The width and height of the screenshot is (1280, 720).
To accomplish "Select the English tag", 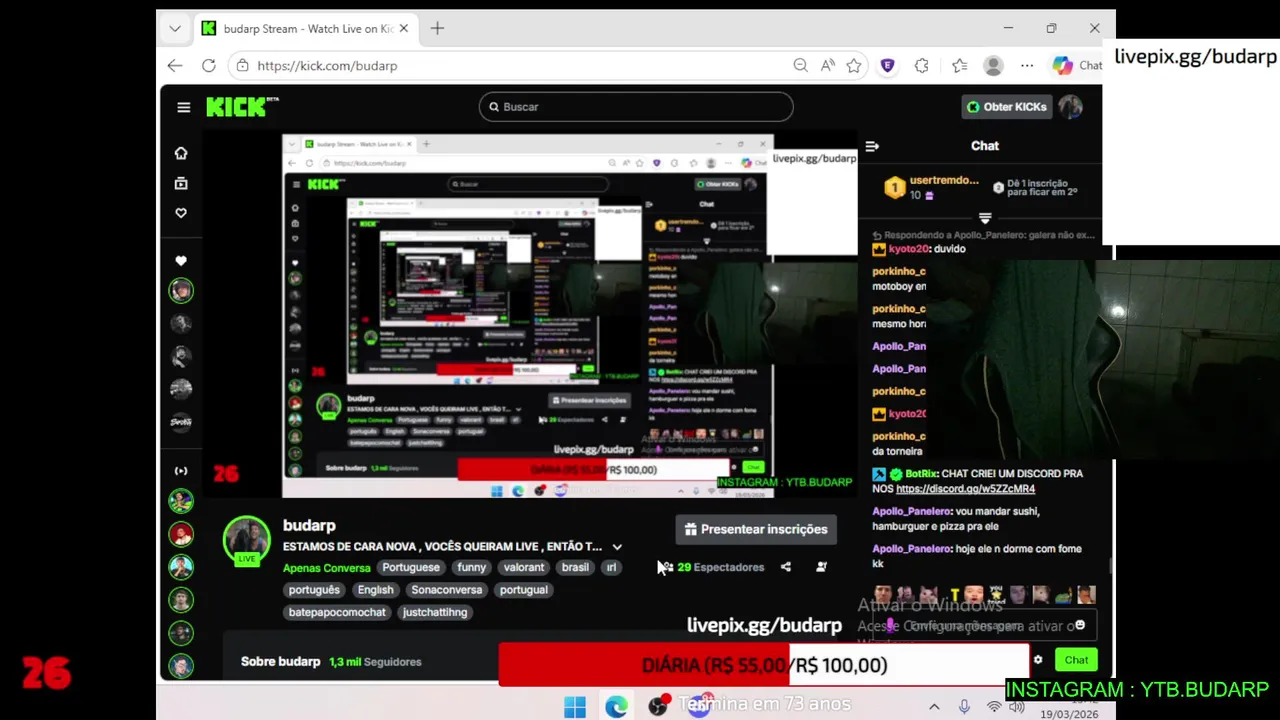I will [376, 590].
